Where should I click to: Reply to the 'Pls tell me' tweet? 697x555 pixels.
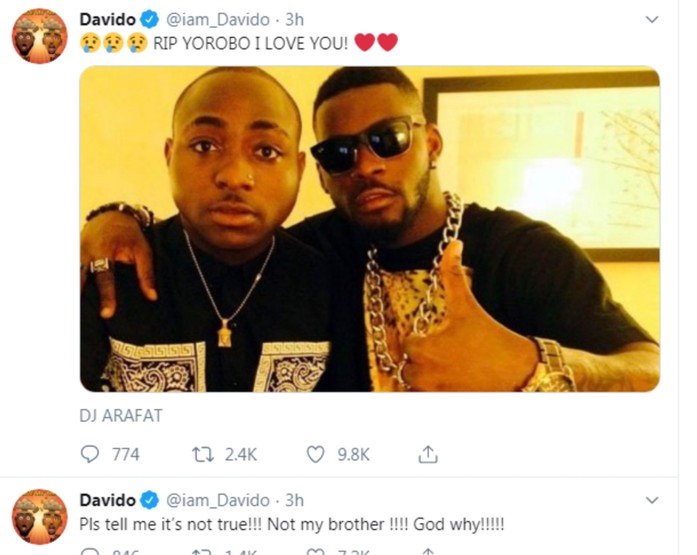click(x=89, y=552)
